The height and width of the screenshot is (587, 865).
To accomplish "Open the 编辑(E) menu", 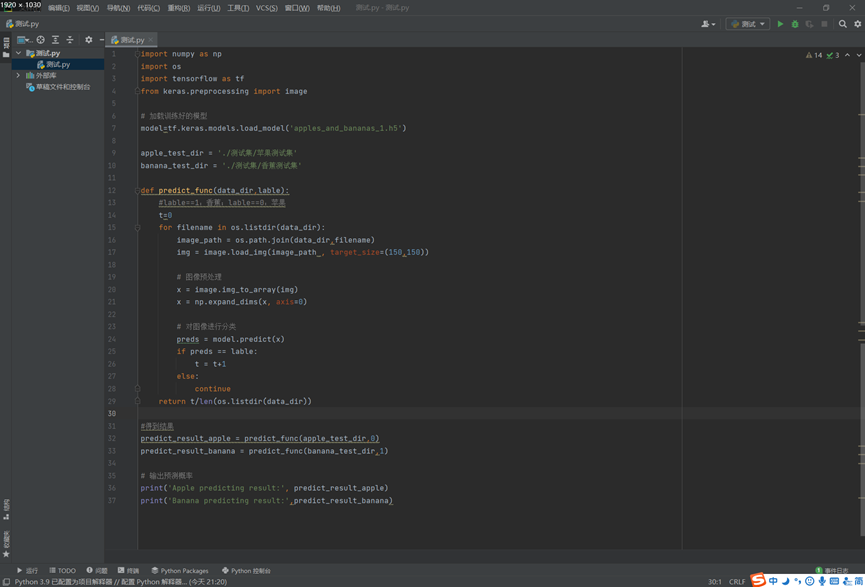I will pos(59,8).
